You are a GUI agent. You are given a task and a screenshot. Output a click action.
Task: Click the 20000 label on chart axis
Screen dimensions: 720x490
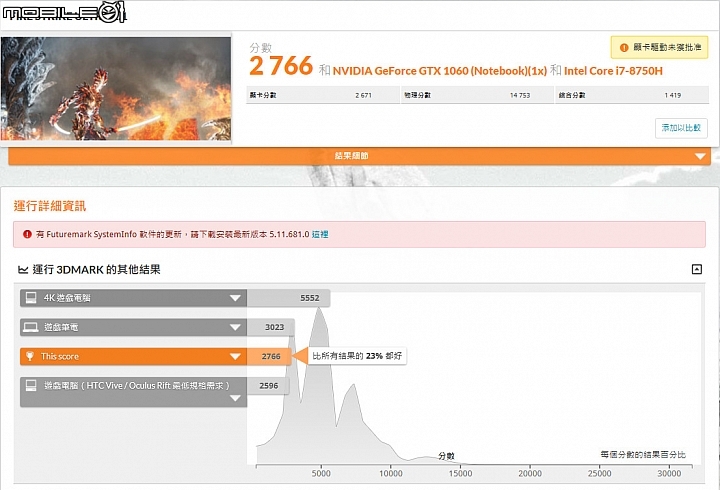pyautogui.click(x=530, y=473)
